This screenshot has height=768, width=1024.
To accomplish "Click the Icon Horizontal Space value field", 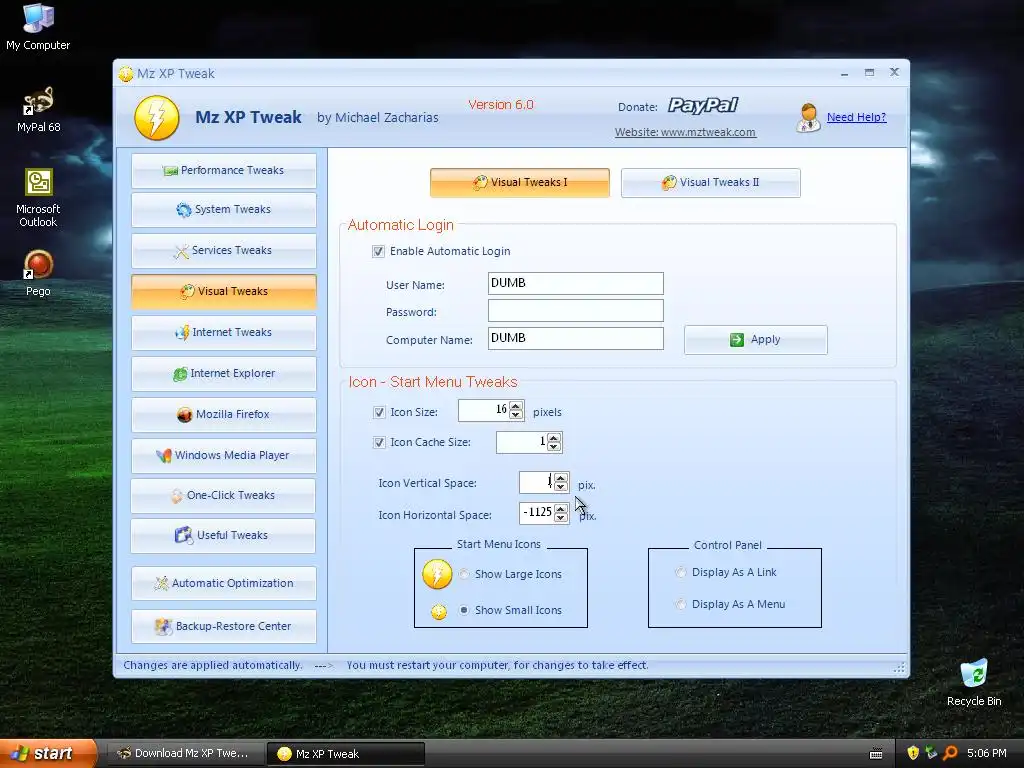I will [537, 513].
